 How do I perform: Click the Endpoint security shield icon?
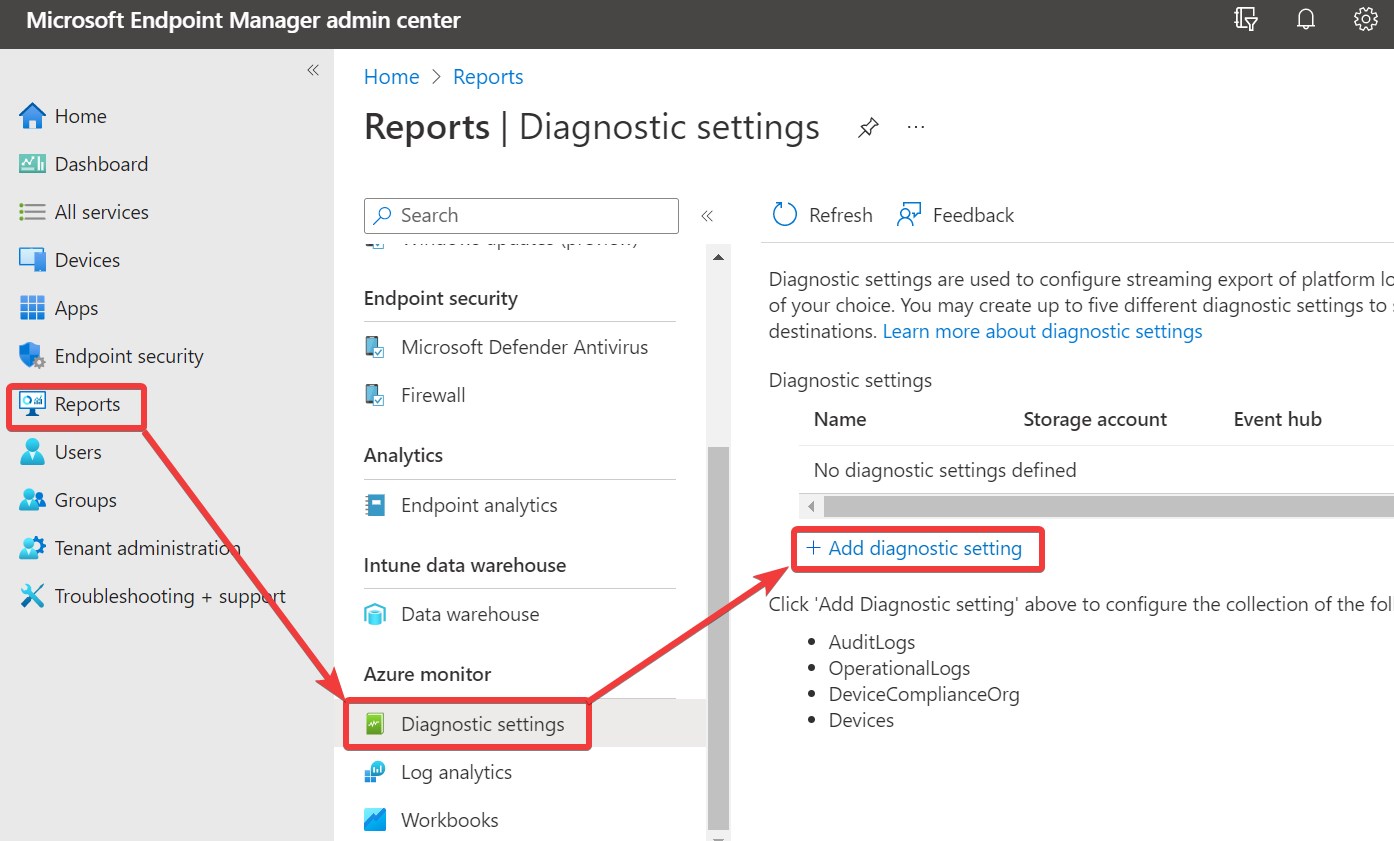pyautogui.click(x=32, y=356)
